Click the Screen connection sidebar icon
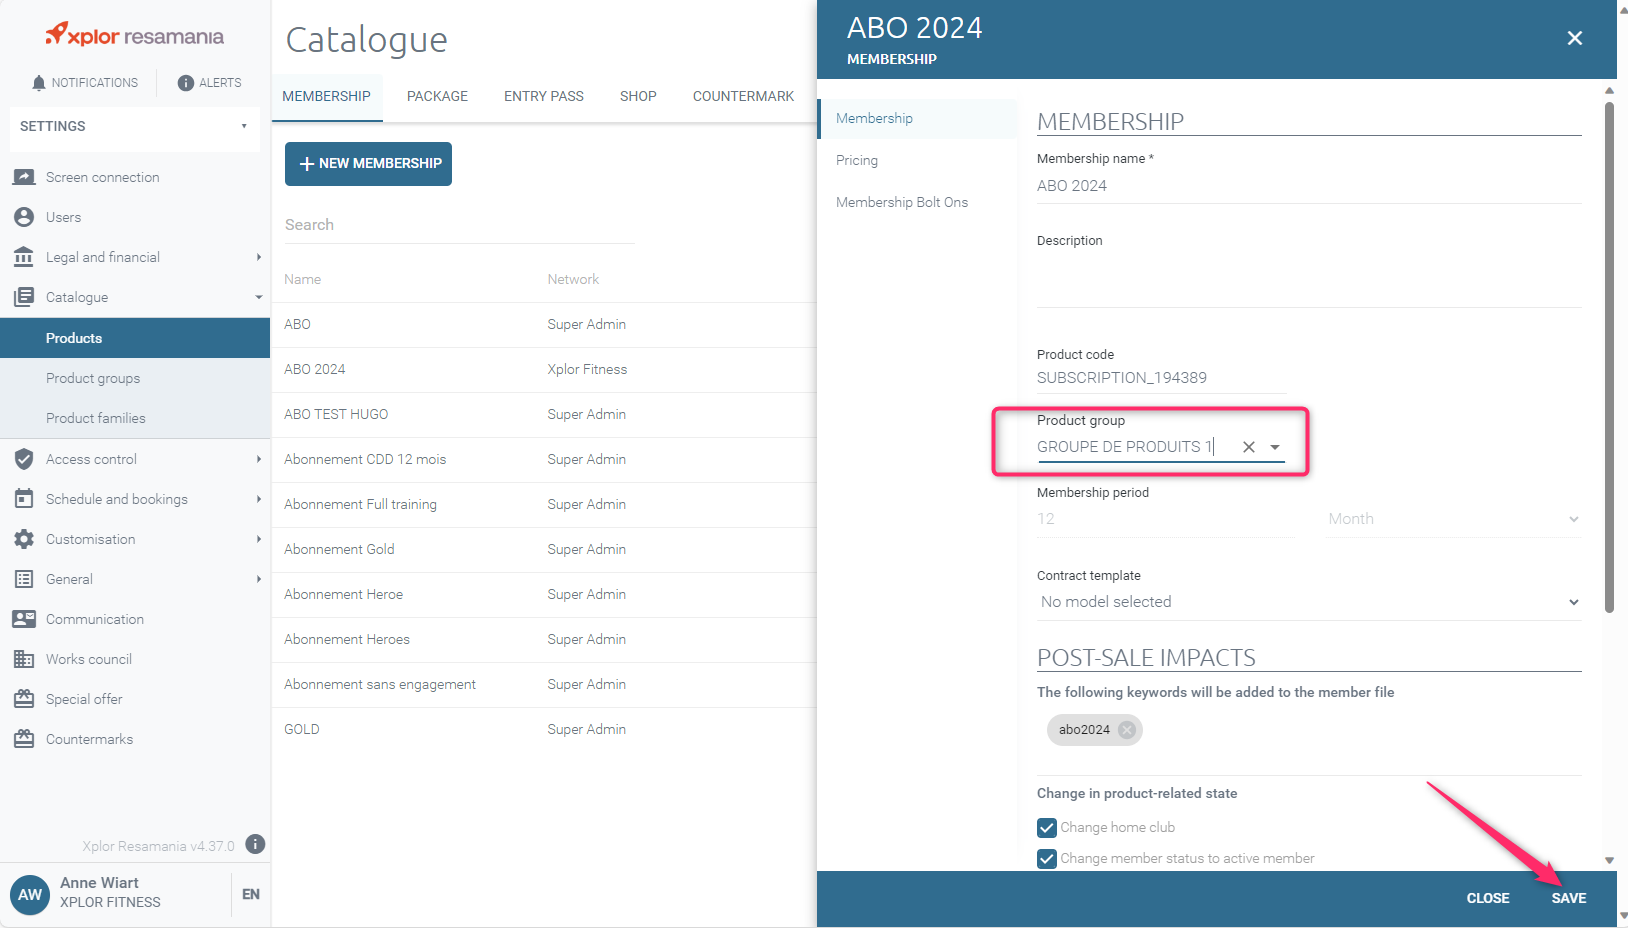This screenshot has height=928, width=1628. pyautogui.click(x=24, y=177)
